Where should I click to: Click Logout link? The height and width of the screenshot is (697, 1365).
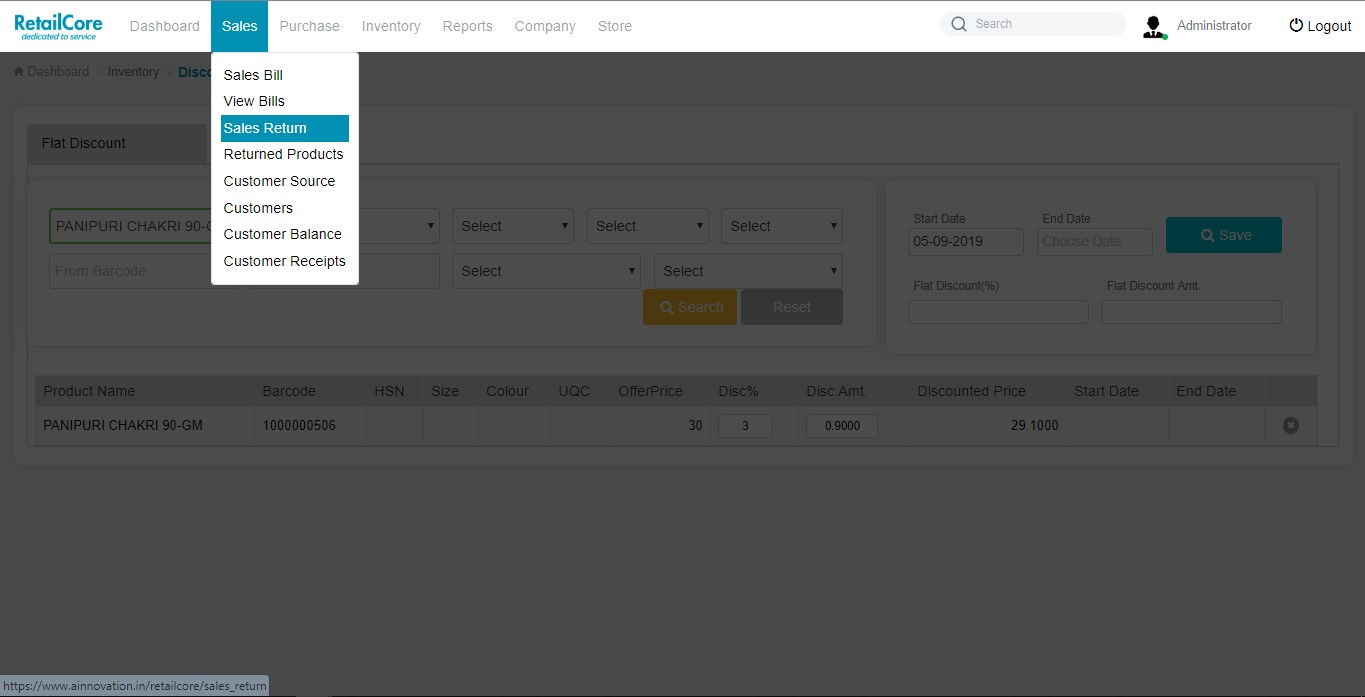click(x=1320, y=26)
